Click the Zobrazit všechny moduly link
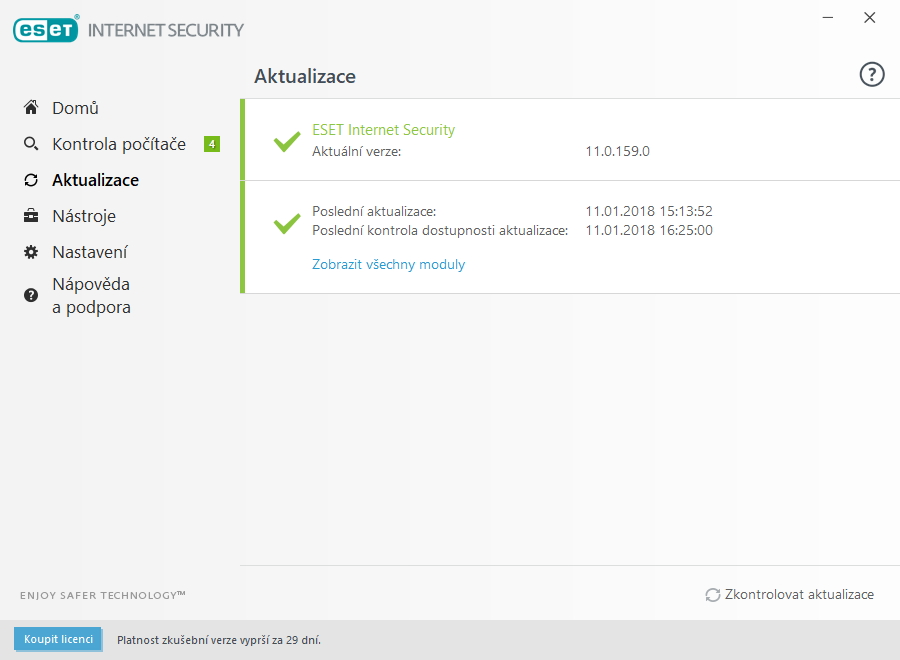This screenshot has height=660, width=900. pyautogui.click(x=388, y=265)
